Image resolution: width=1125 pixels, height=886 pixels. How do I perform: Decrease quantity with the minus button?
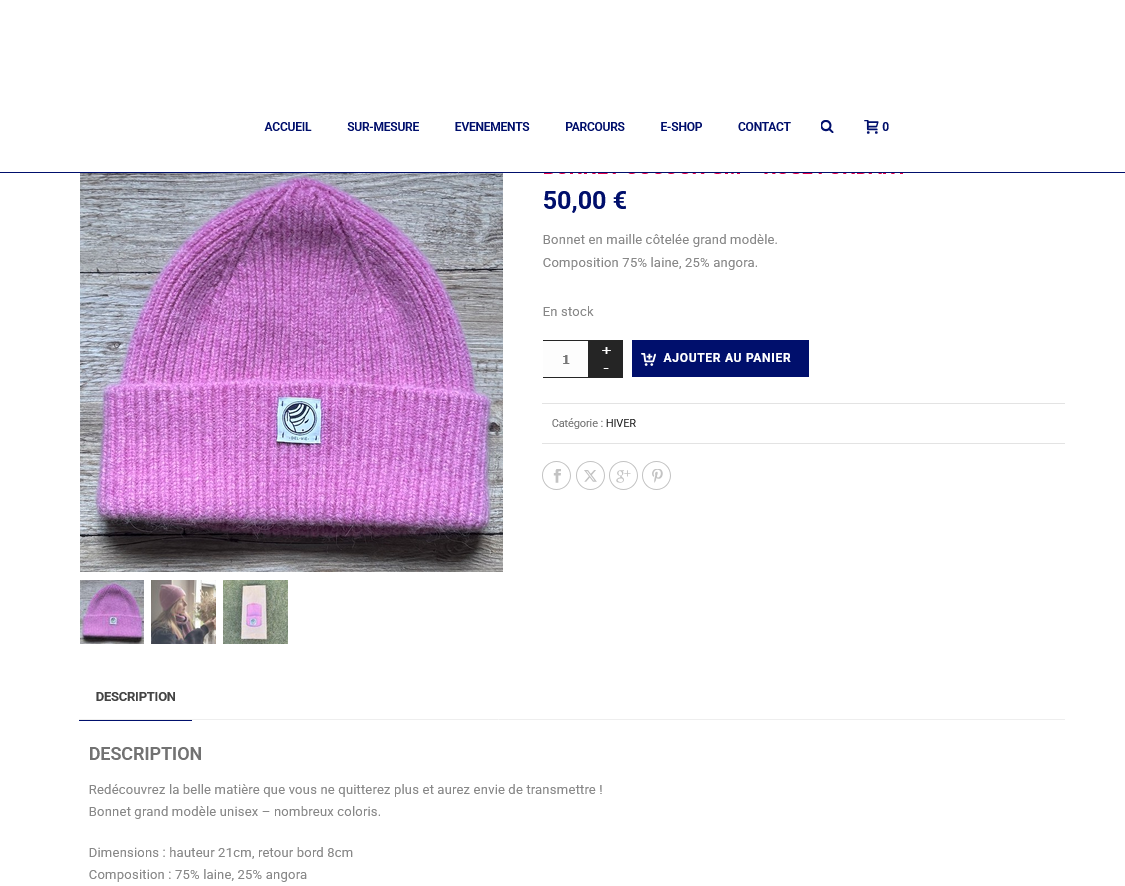click(x=606, y=368)
